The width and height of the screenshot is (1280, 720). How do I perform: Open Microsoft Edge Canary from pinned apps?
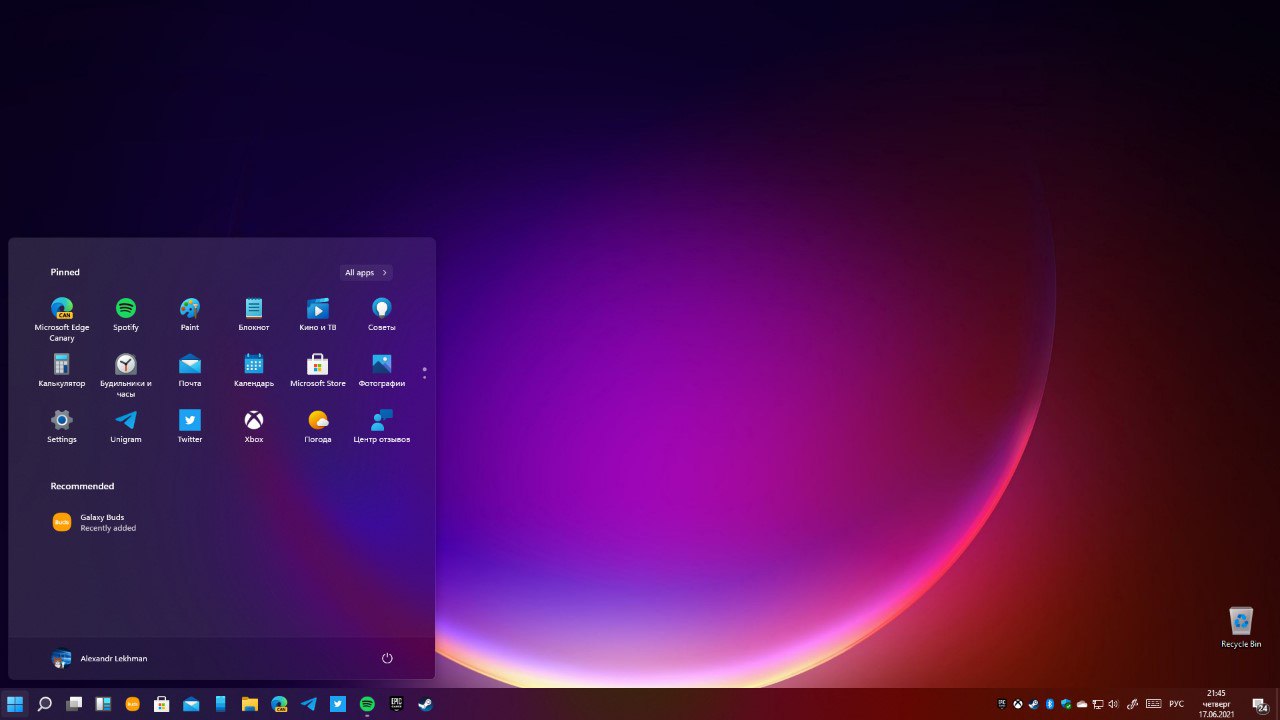(62, 319)
